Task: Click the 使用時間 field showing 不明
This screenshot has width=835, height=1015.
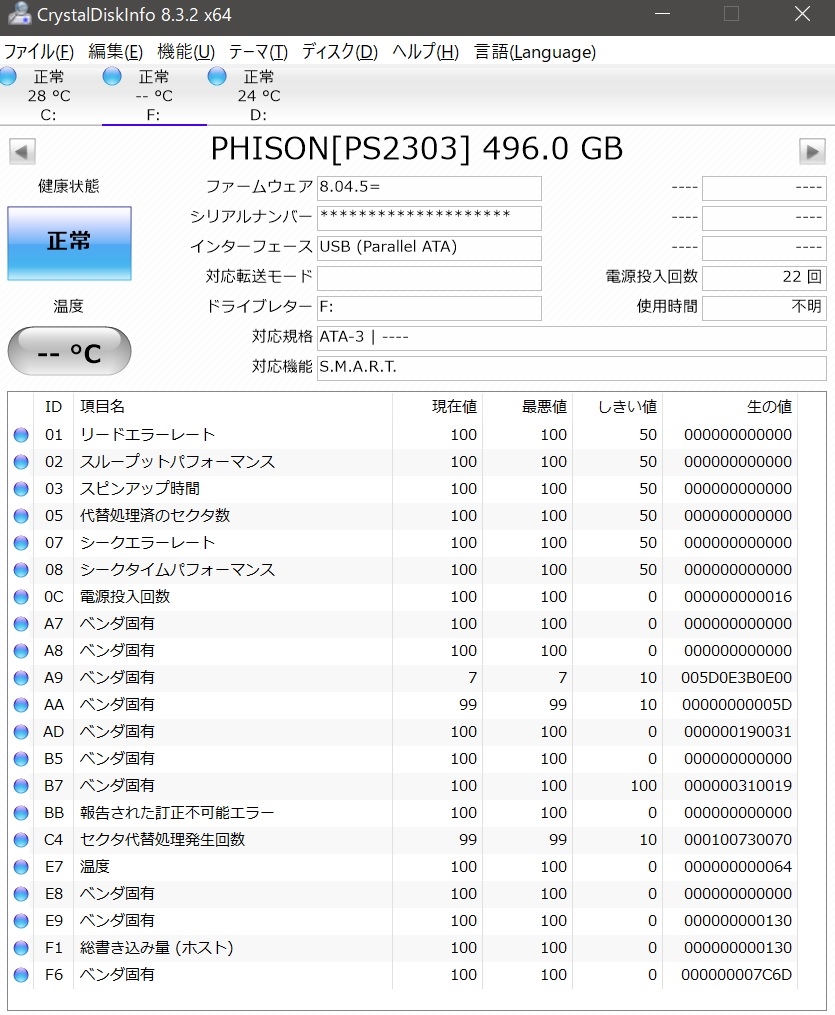Action: pos(764,308)
